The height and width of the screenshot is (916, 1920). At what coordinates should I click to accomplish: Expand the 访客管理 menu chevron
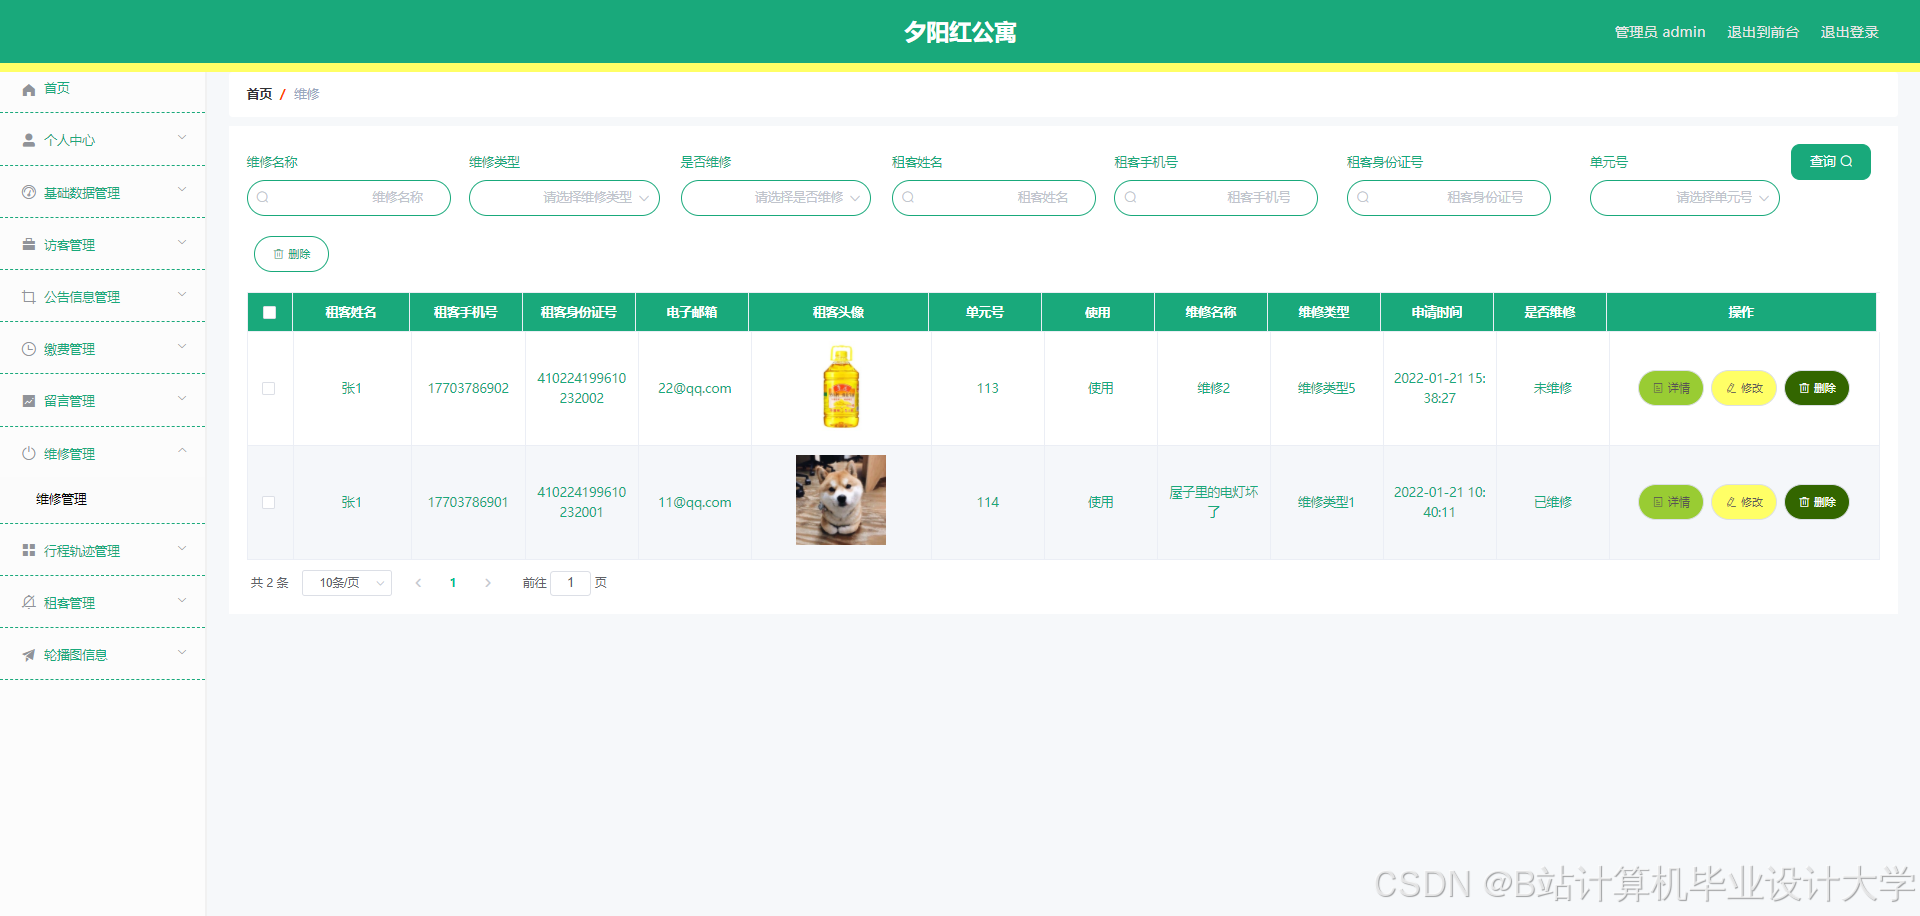182,242
